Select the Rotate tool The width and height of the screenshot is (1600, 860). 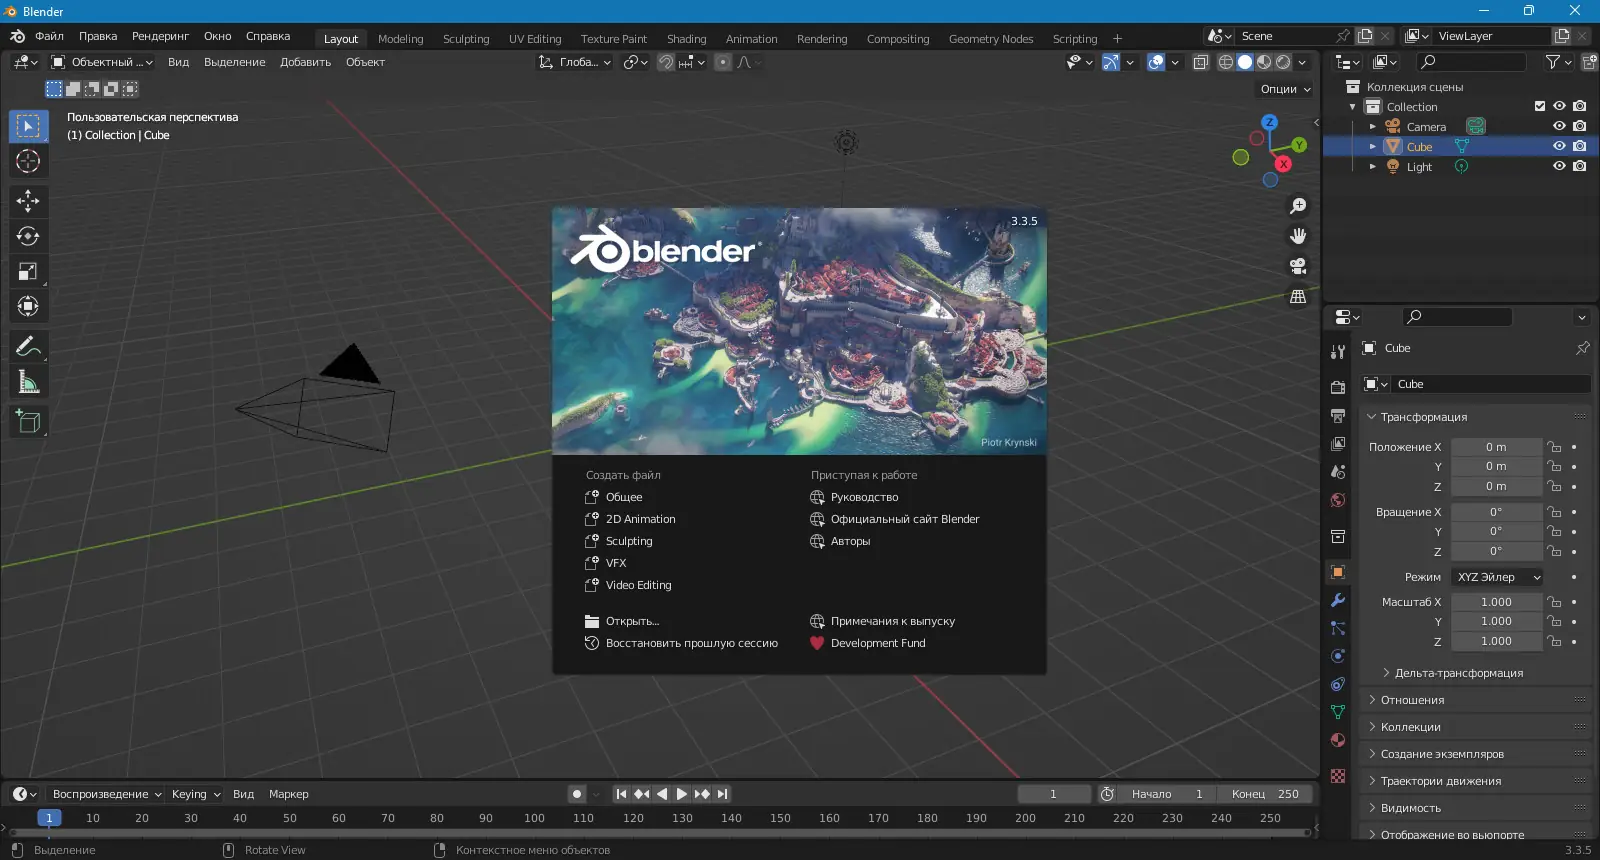tap(28, 236)
